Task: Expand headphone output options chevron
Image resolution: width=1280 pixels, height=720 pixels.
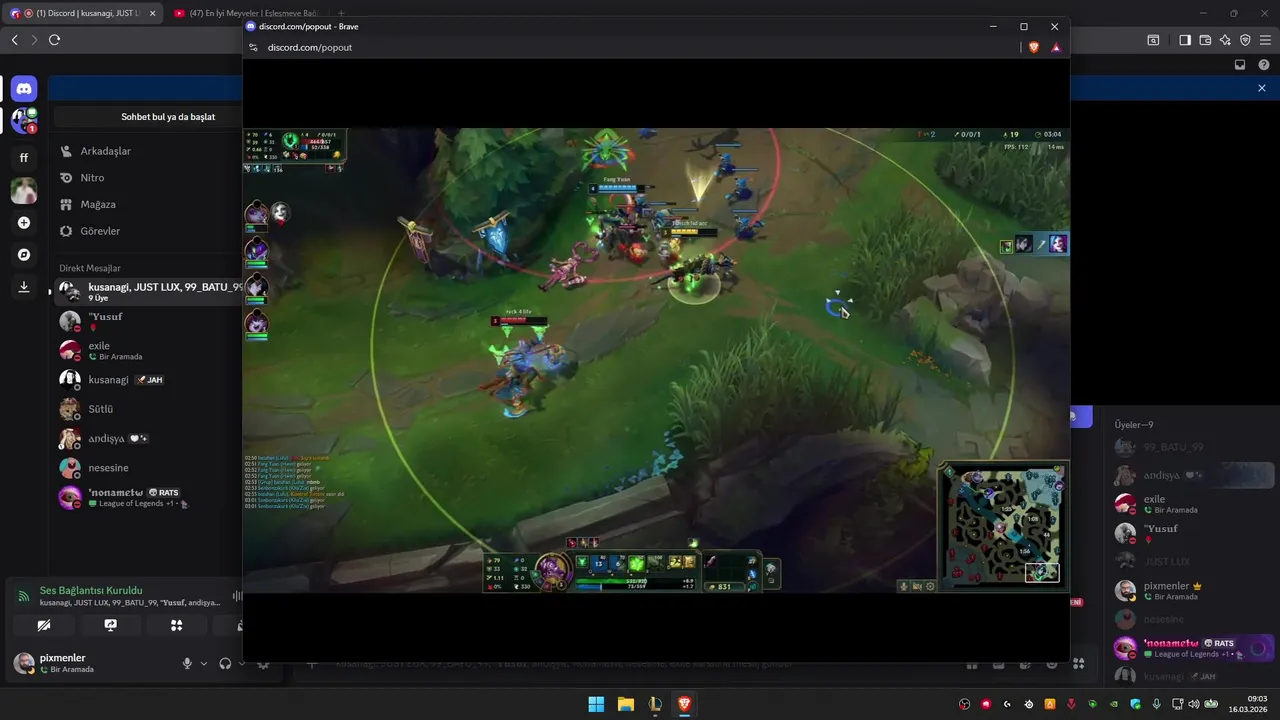Action: 240,663
